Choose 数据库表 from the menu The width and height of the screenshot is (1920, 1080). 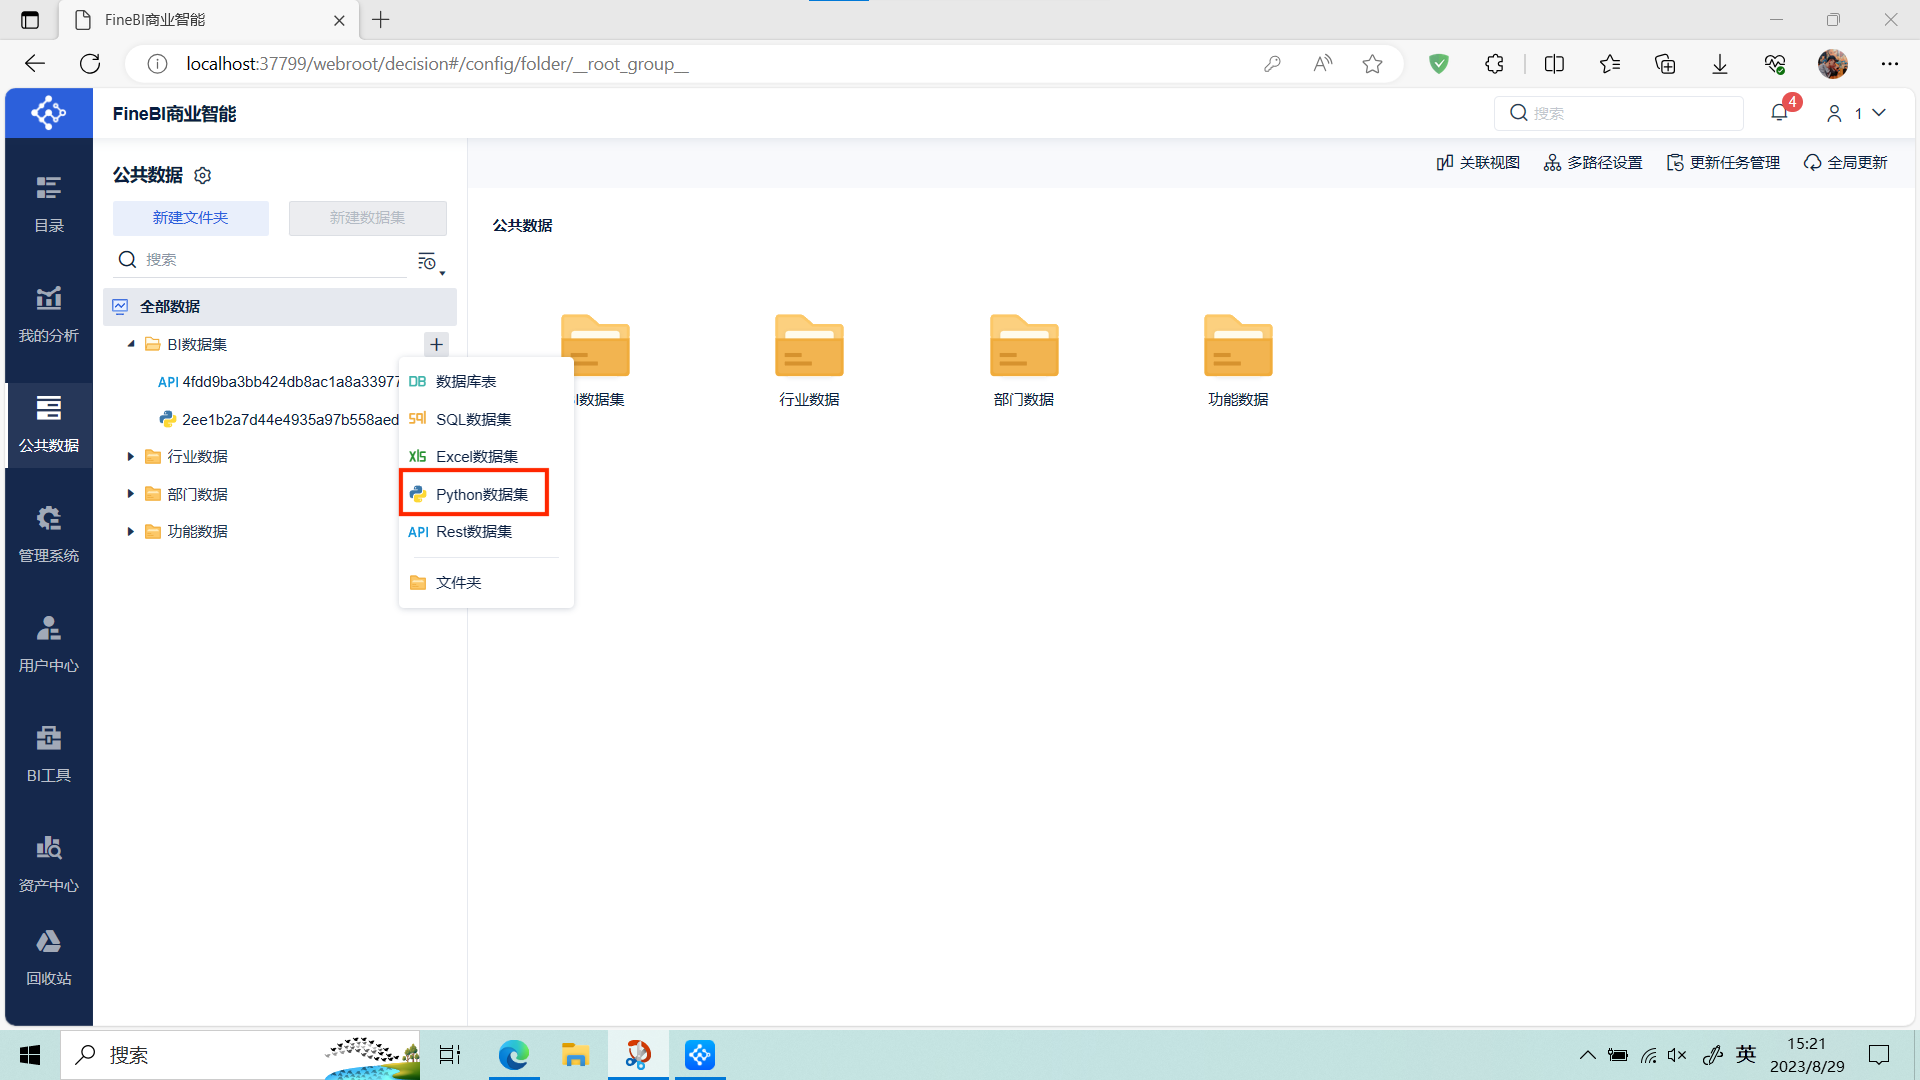tap(486, 382)
